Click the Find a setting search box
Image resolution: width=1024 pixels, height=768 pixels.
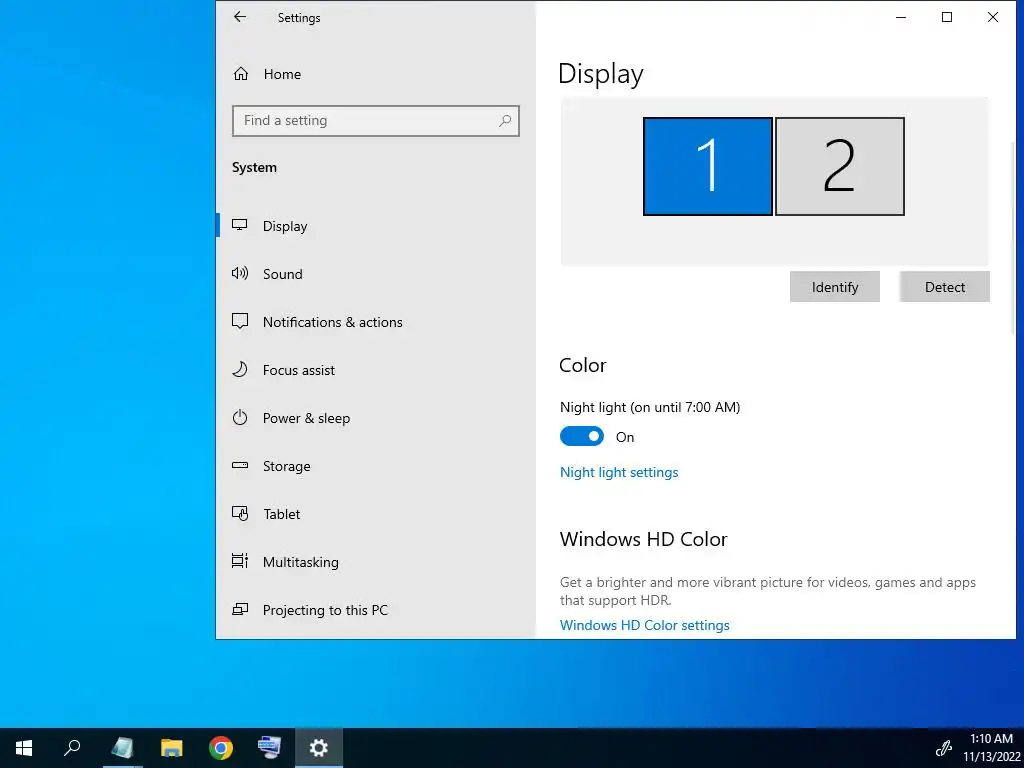click(x=376, y=121)
